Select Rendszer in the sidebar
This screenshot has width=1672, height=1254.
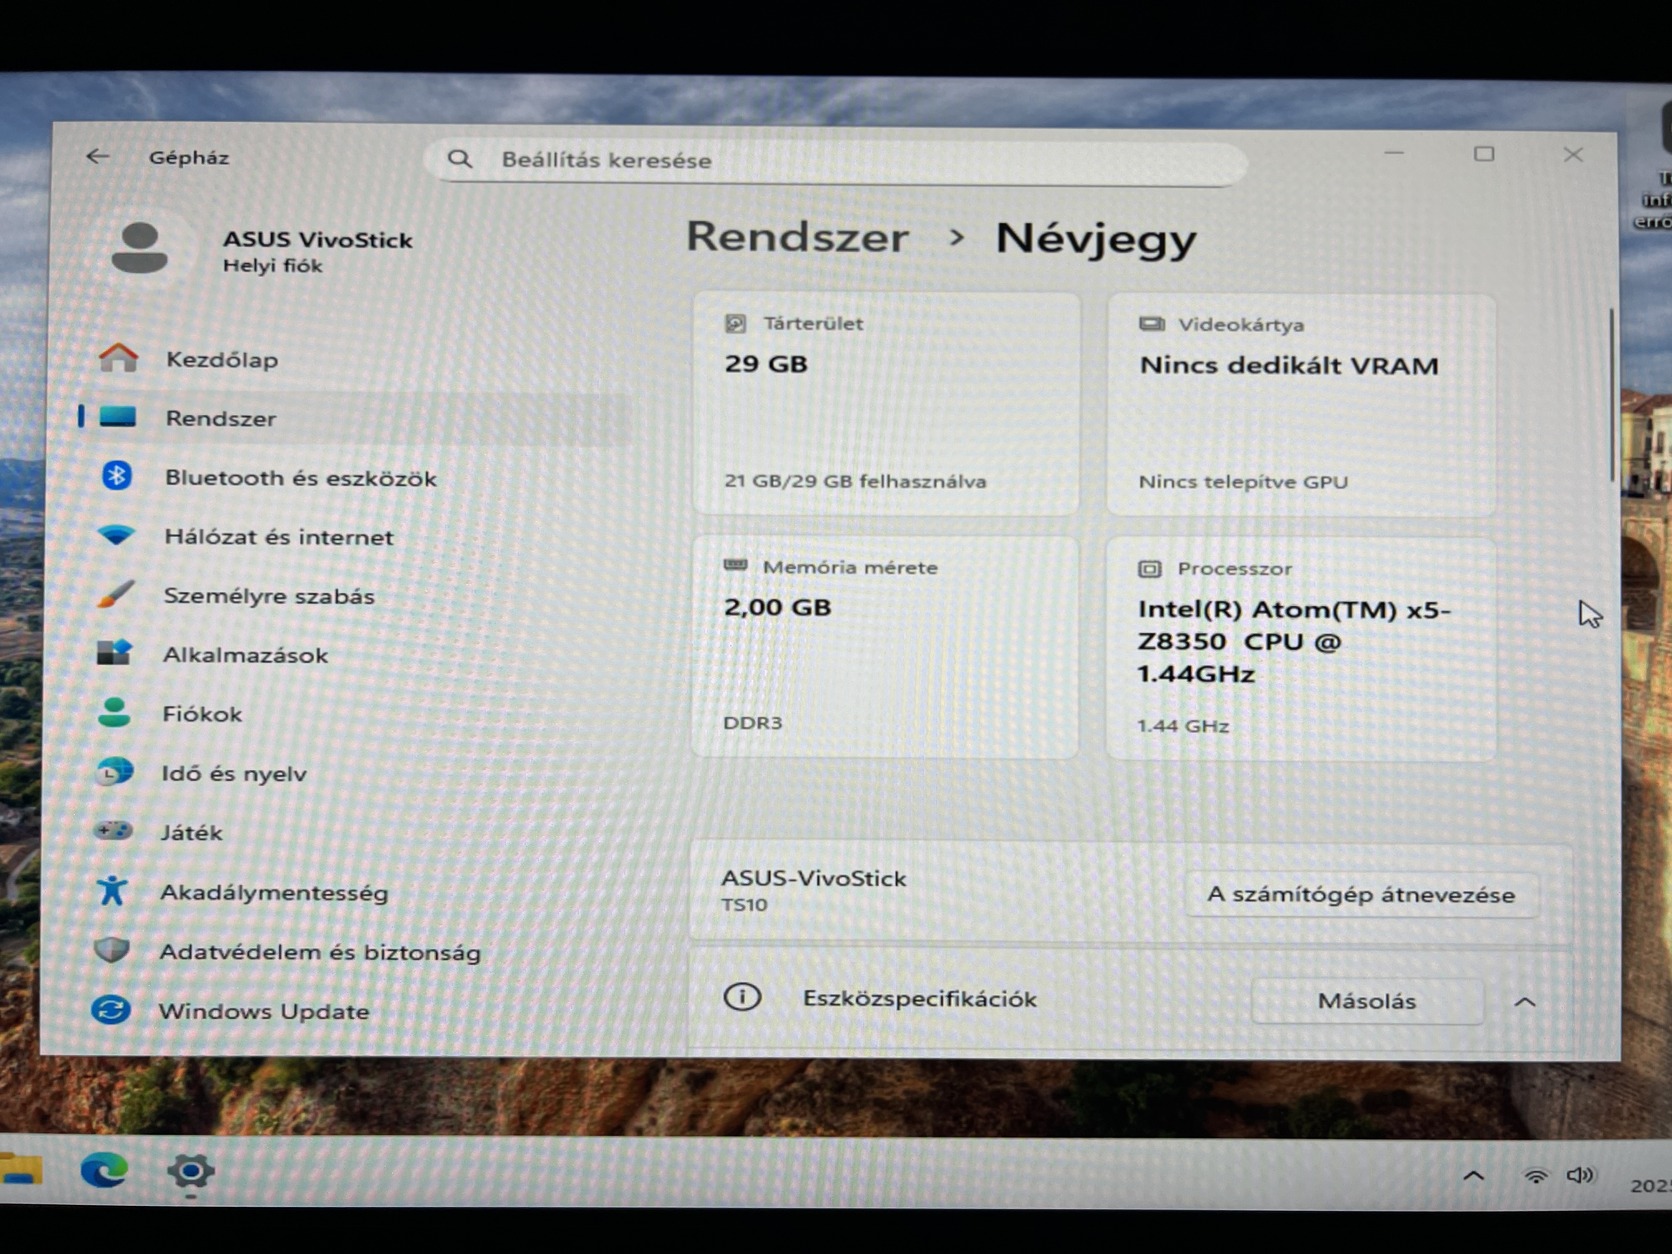pos(355,418)
